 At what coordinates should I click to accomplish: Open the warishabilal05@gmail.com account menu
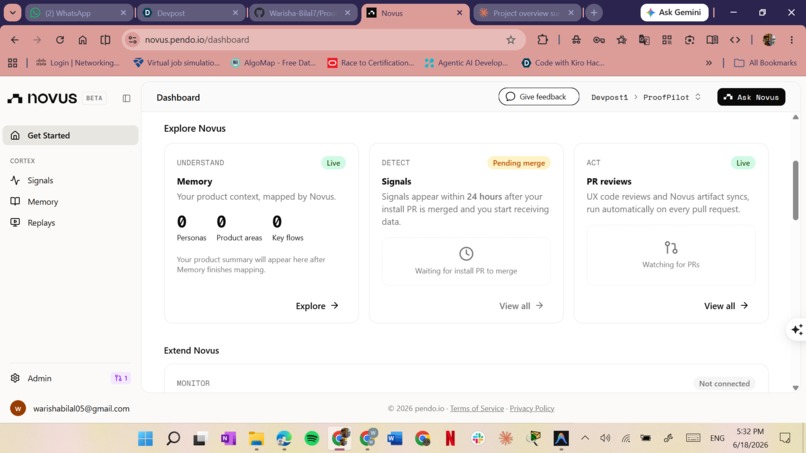point(70,408)
